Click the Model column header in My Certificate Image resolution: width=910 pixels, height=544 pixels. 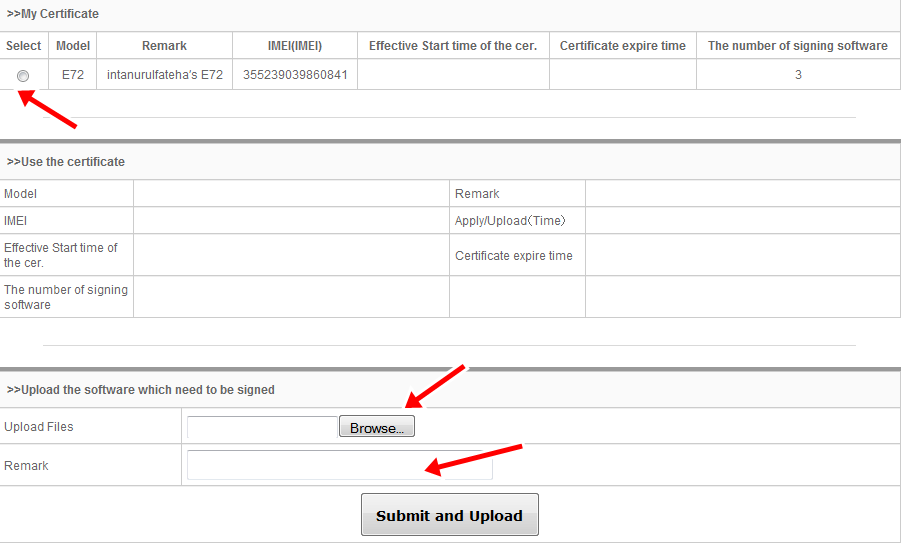73,46
